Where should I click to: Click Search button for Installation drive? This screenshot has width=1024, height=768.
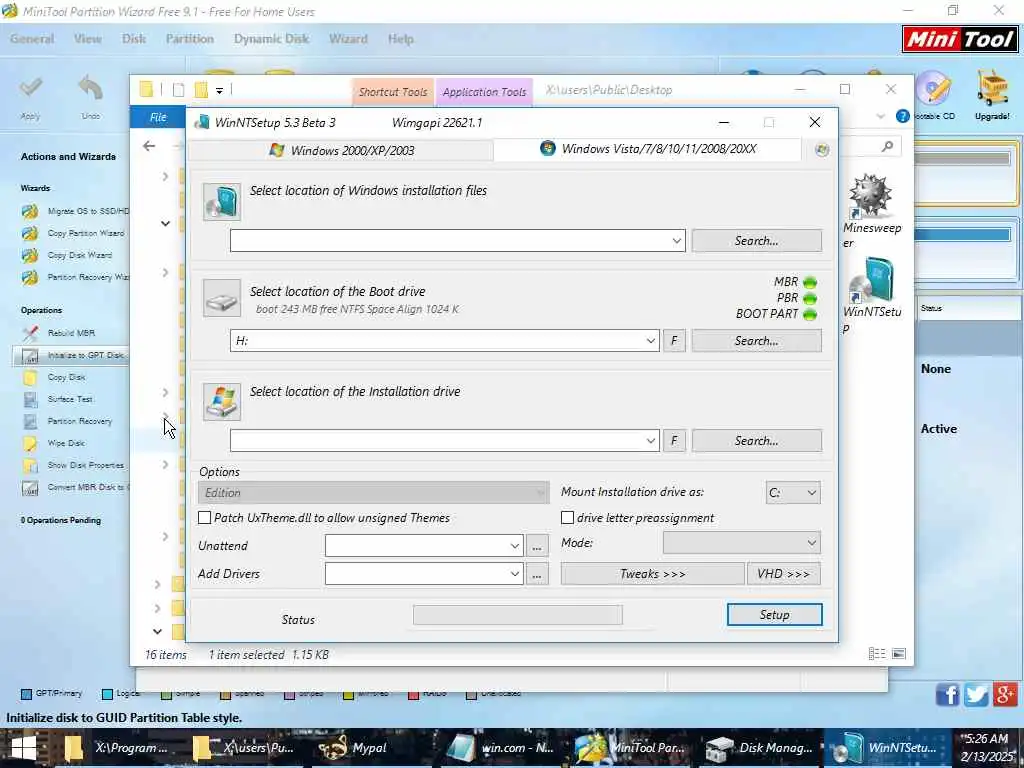pyautogui.click(x=756, y=441)
